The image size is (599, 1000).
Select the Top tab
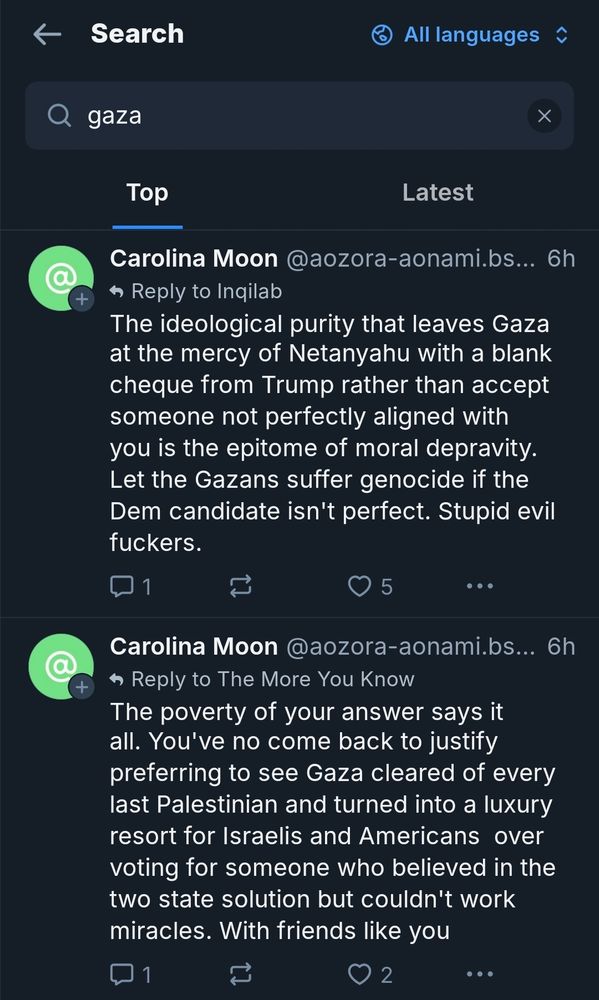pos(147,193)
